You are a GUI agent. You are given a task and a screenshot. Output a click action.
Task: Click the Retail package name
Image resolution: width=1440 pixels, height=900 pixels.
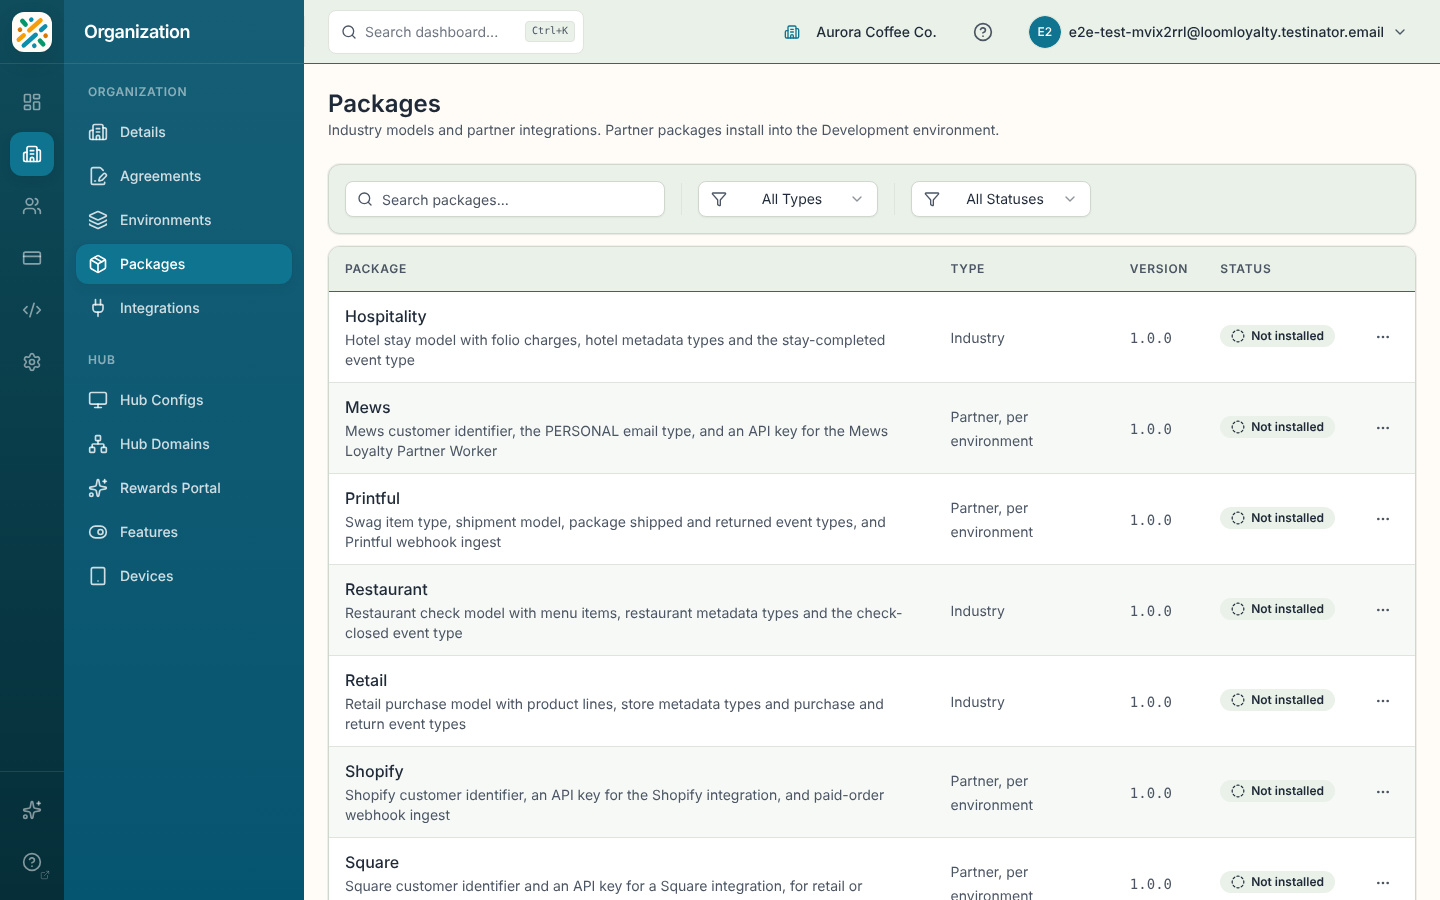pos(366,680)
